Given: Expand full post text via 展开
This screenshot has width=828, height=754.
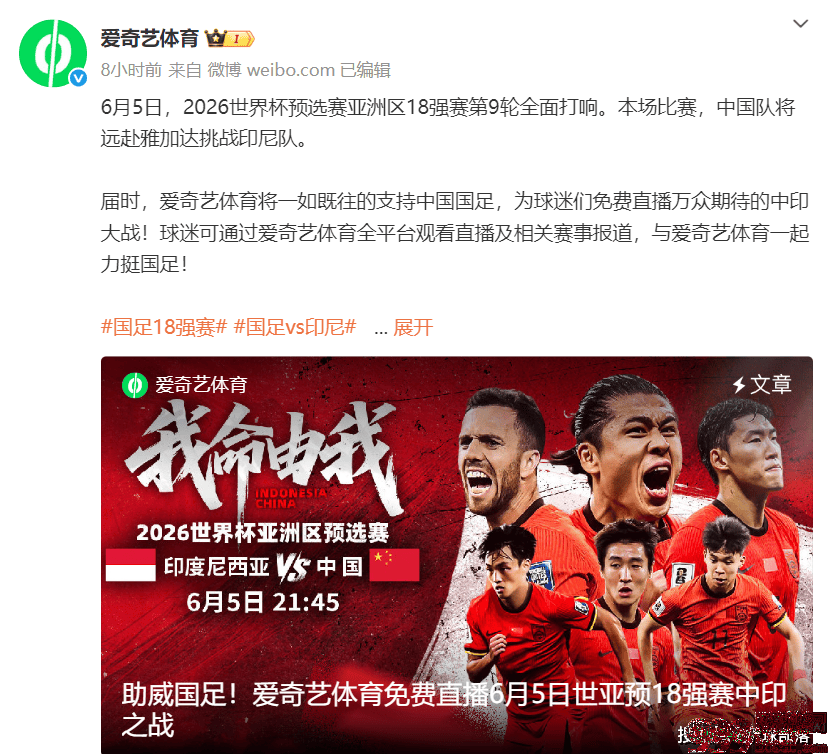Looking at the screenshot, I should pyautogui.click(x=413, y=327).
